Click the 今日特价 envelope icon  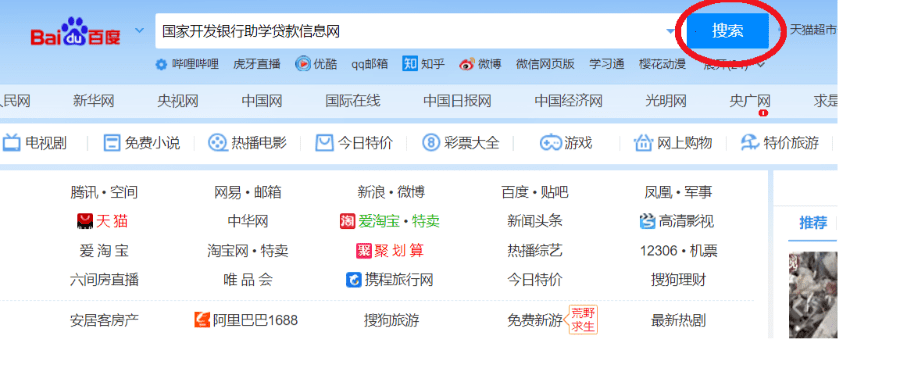[x=324, y=143]
